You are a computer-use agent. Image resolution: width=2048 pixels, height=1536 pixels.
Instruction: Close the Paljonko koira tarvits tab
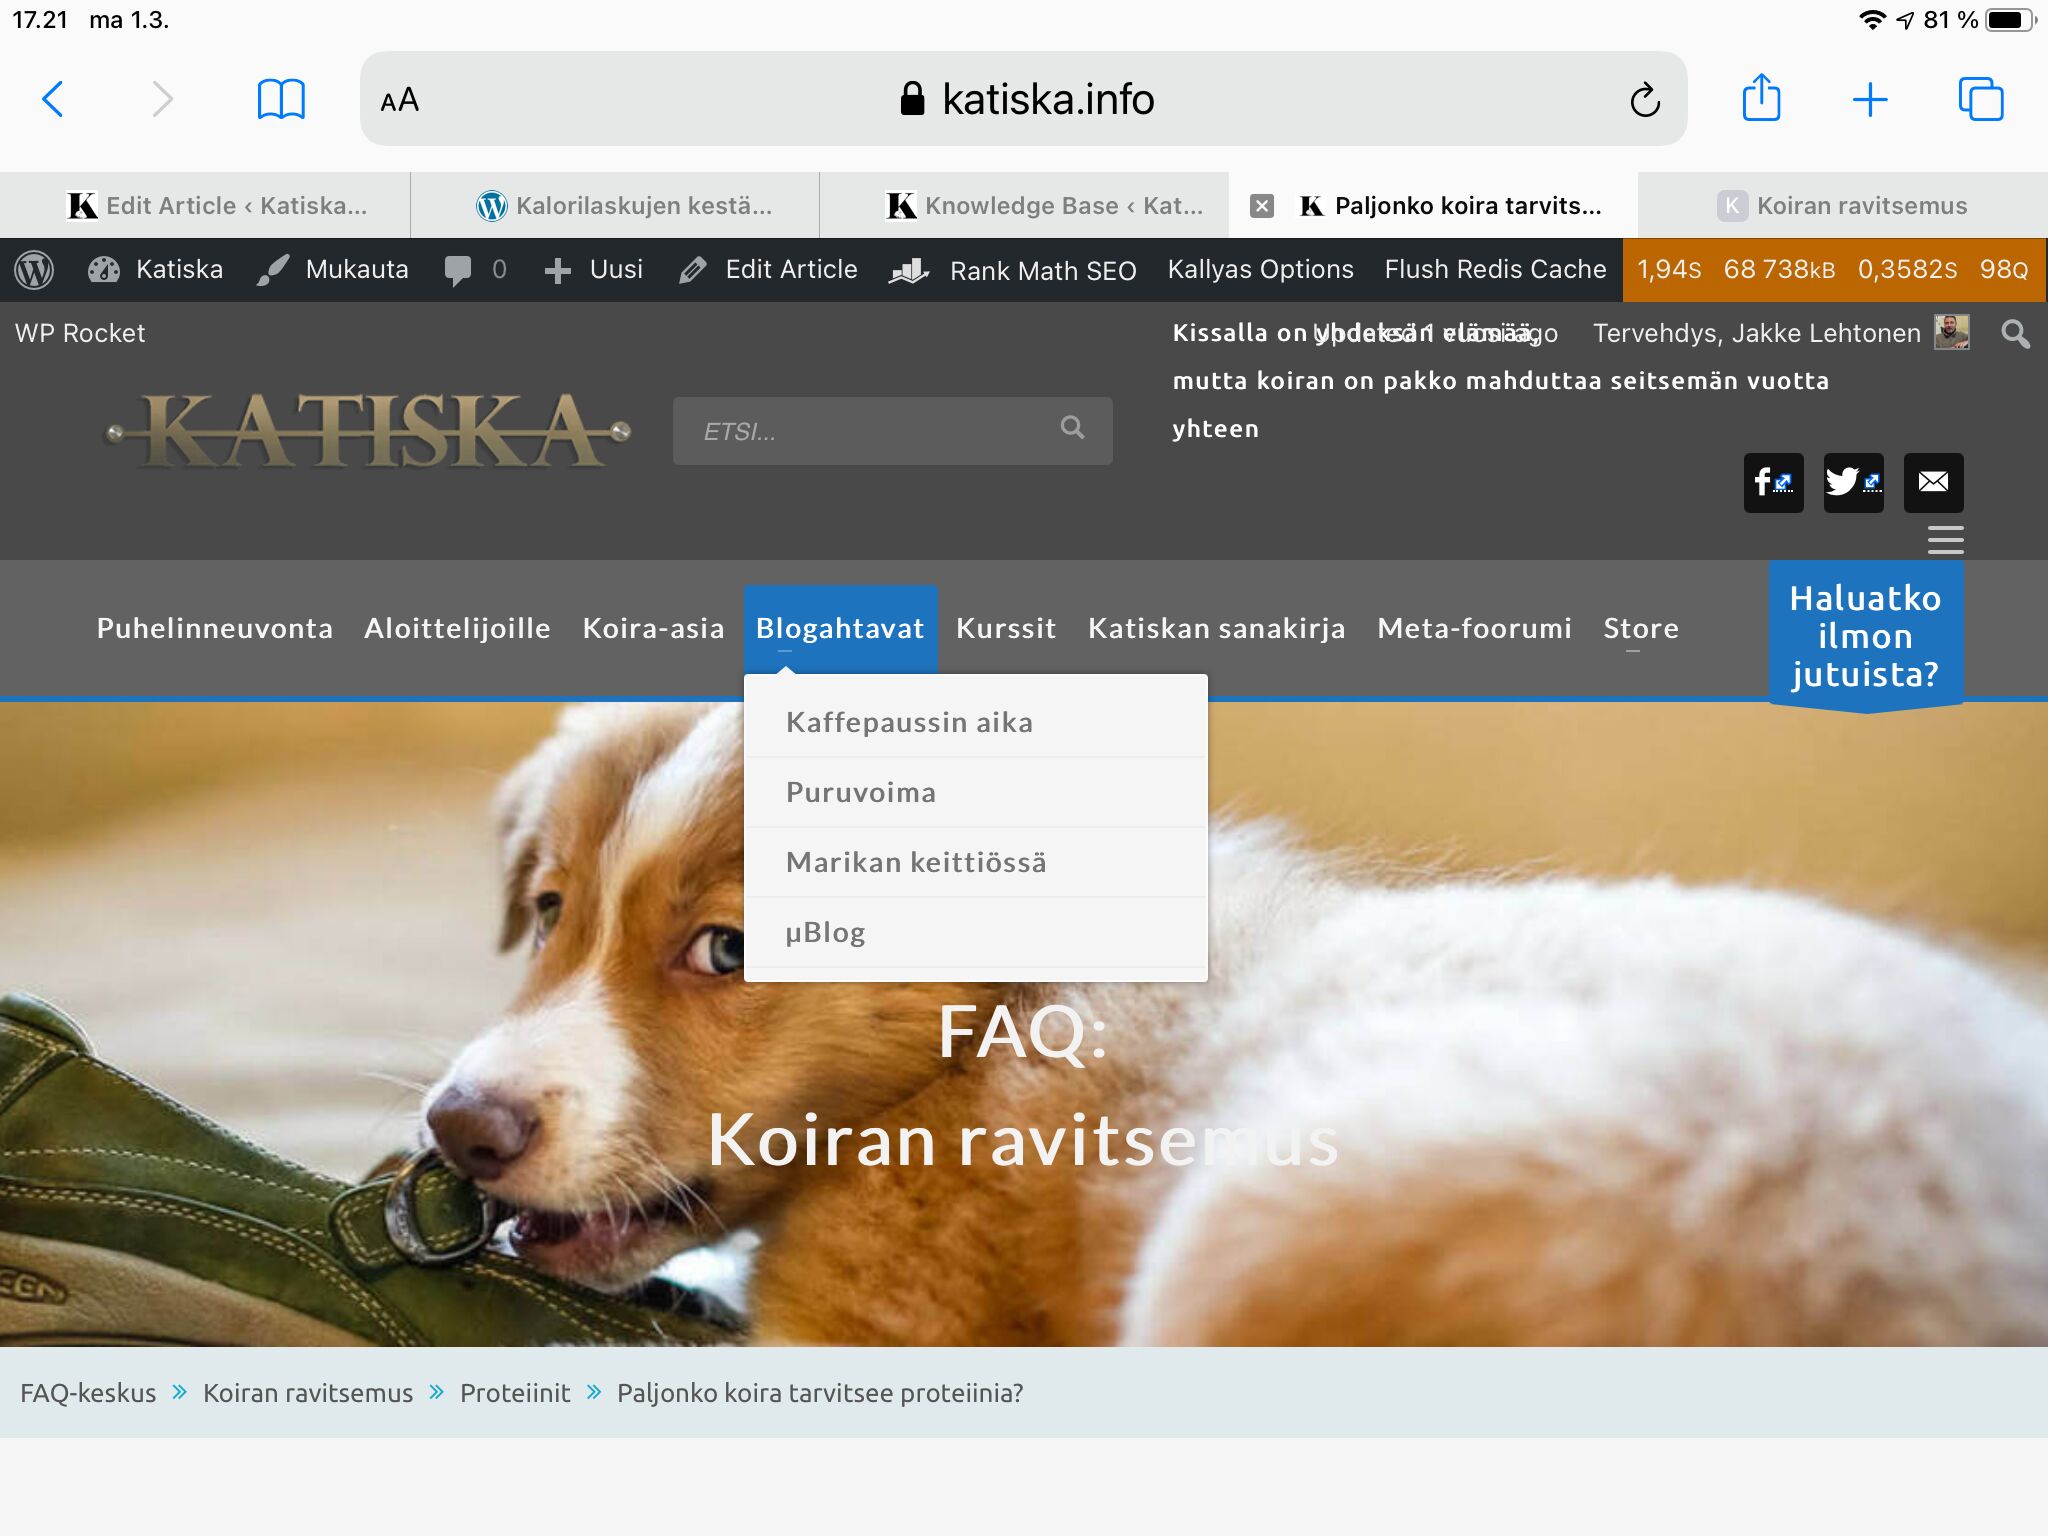pyautogui.click(x=1262, y=206)
